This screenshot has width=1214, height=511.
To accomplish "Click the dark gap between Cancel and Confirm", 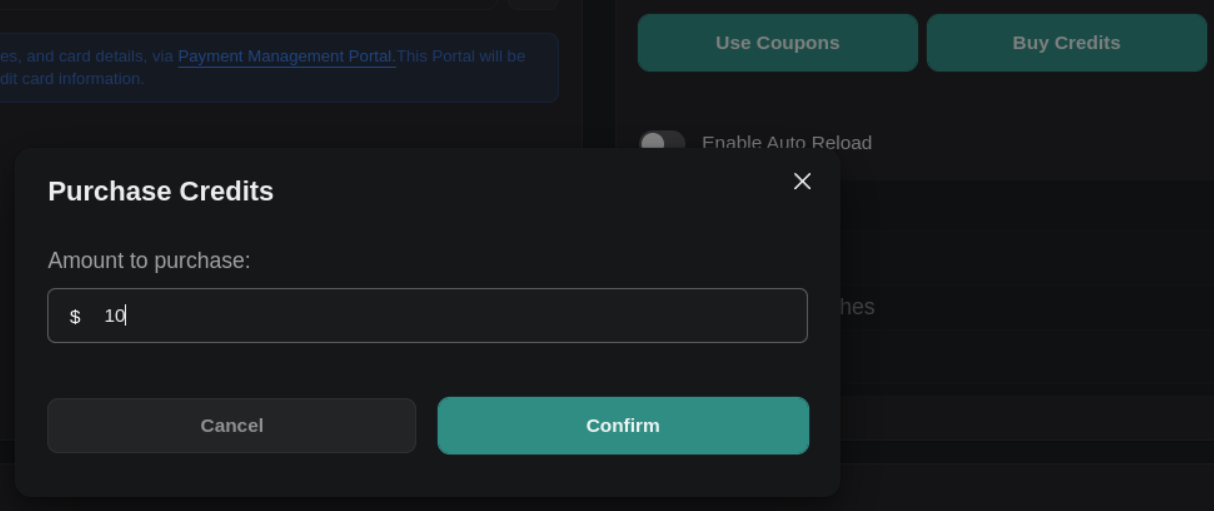I will [x=427, y=426].
